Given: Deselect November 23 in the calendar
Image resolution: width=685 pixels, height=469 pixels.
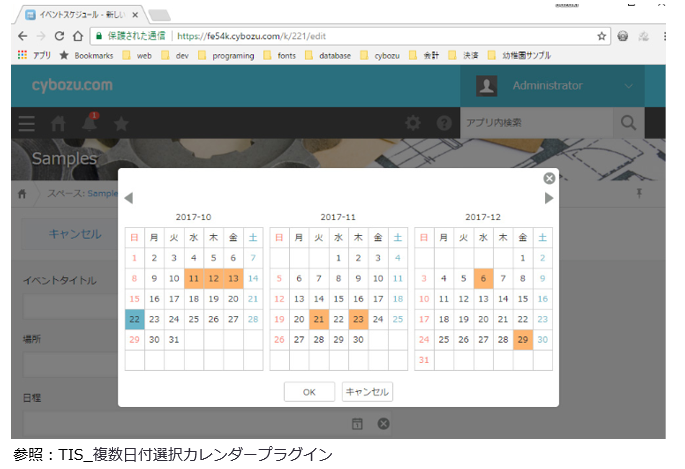Looking at the screenshot, I should (x=358, y=319).
